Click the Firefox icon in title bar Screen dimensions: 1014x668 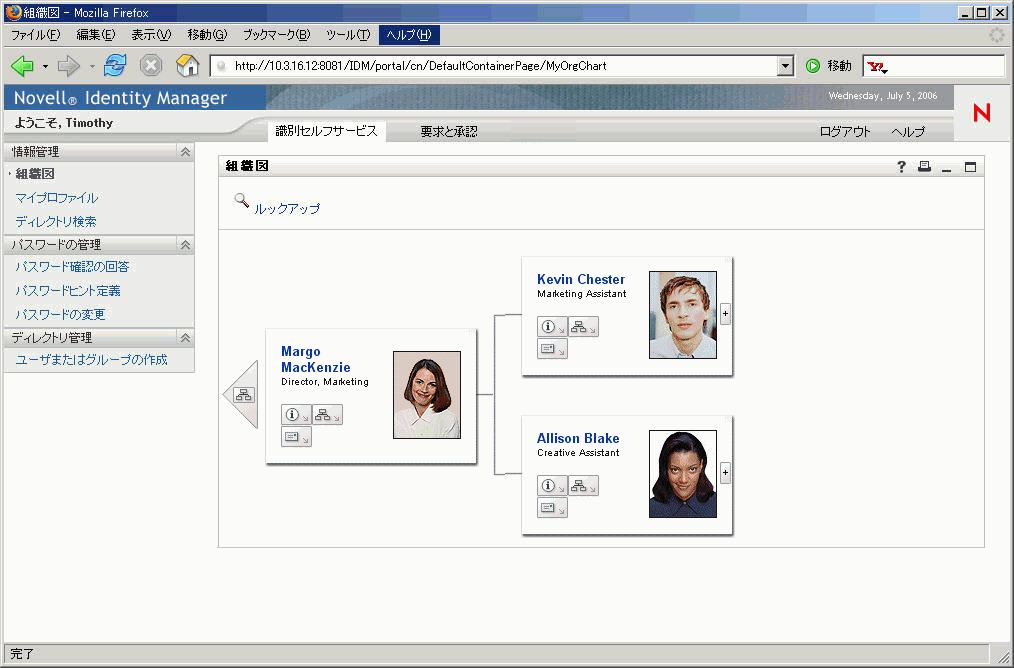pyautogui.click(x=12, y=12)
